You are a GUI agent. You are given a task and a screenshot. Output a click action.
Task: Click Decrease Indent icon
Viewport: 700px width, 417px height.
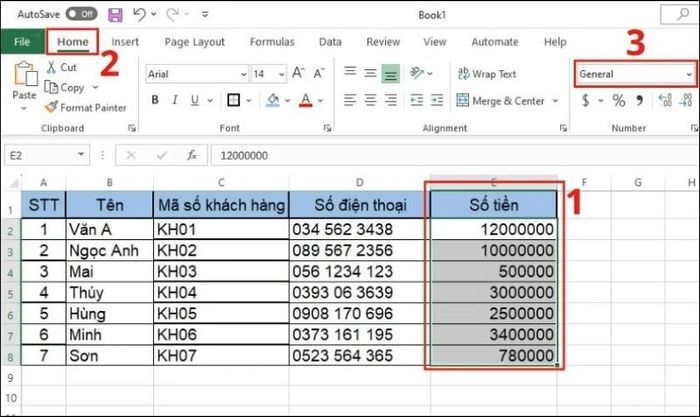tap(417, 100)
